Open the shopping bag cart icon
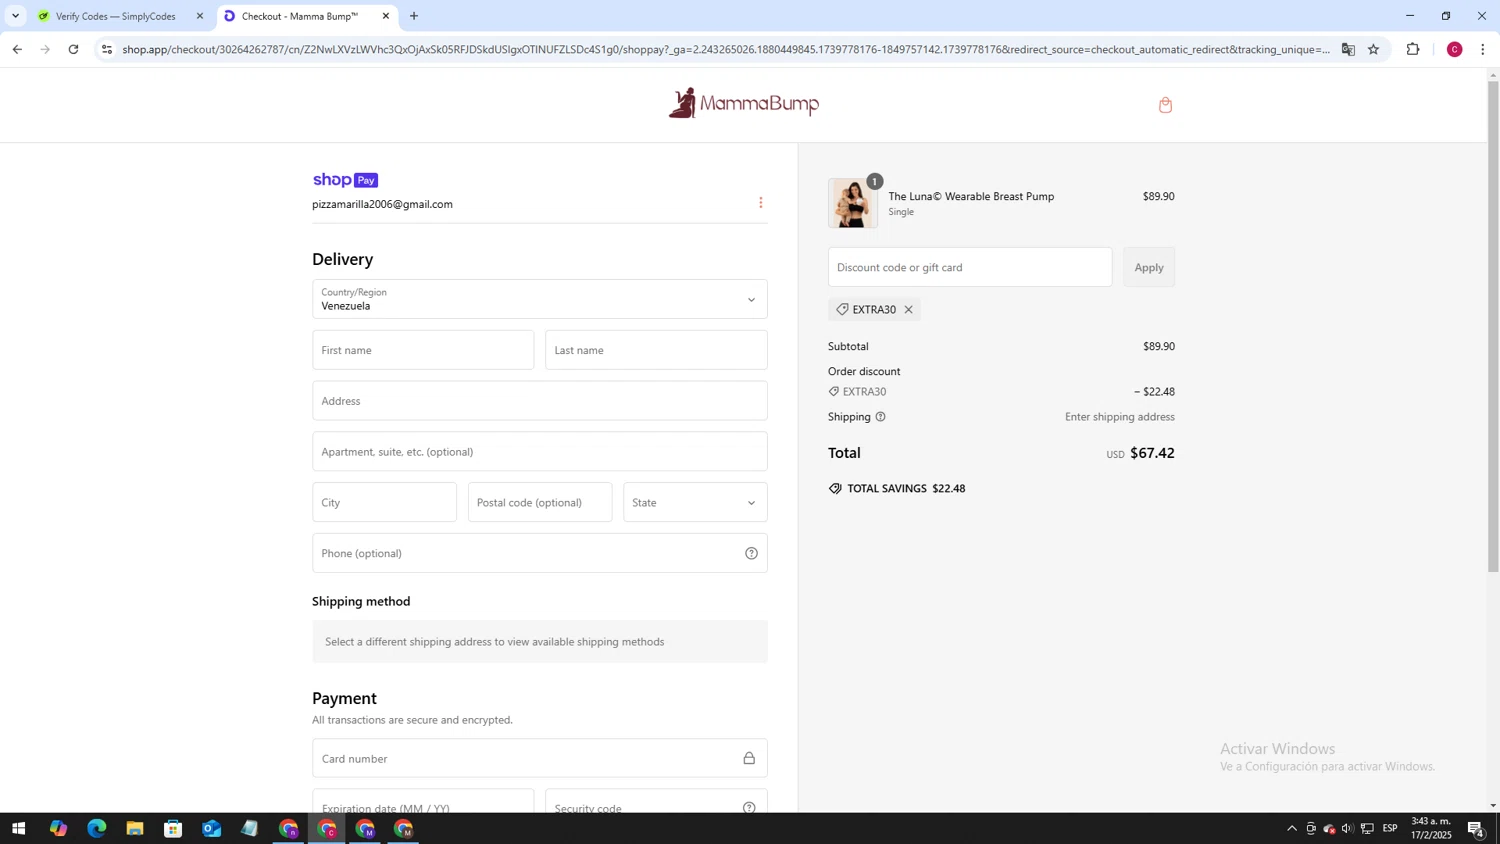The image size is (1500, 844). tap(1165, 105)
